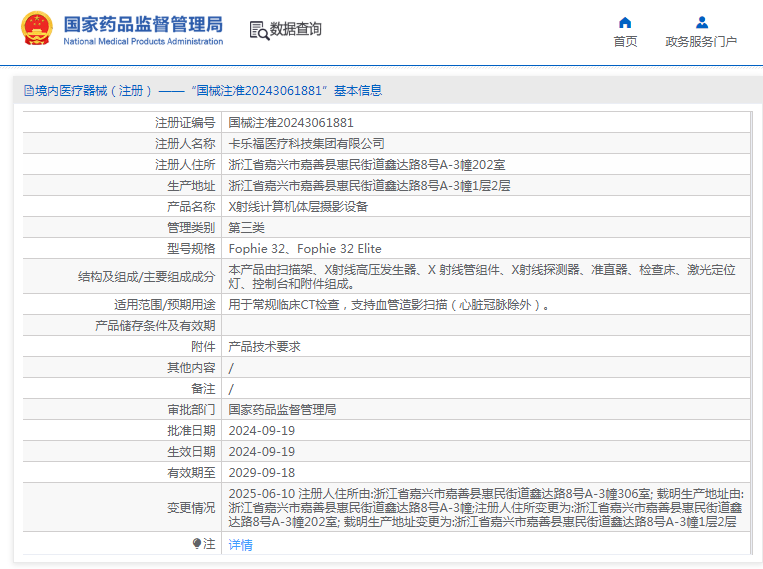Image resolution: width=763 pixels, height=569 pixels.
Task: Click the national emblem logo
Action: [x=36, y=29]
